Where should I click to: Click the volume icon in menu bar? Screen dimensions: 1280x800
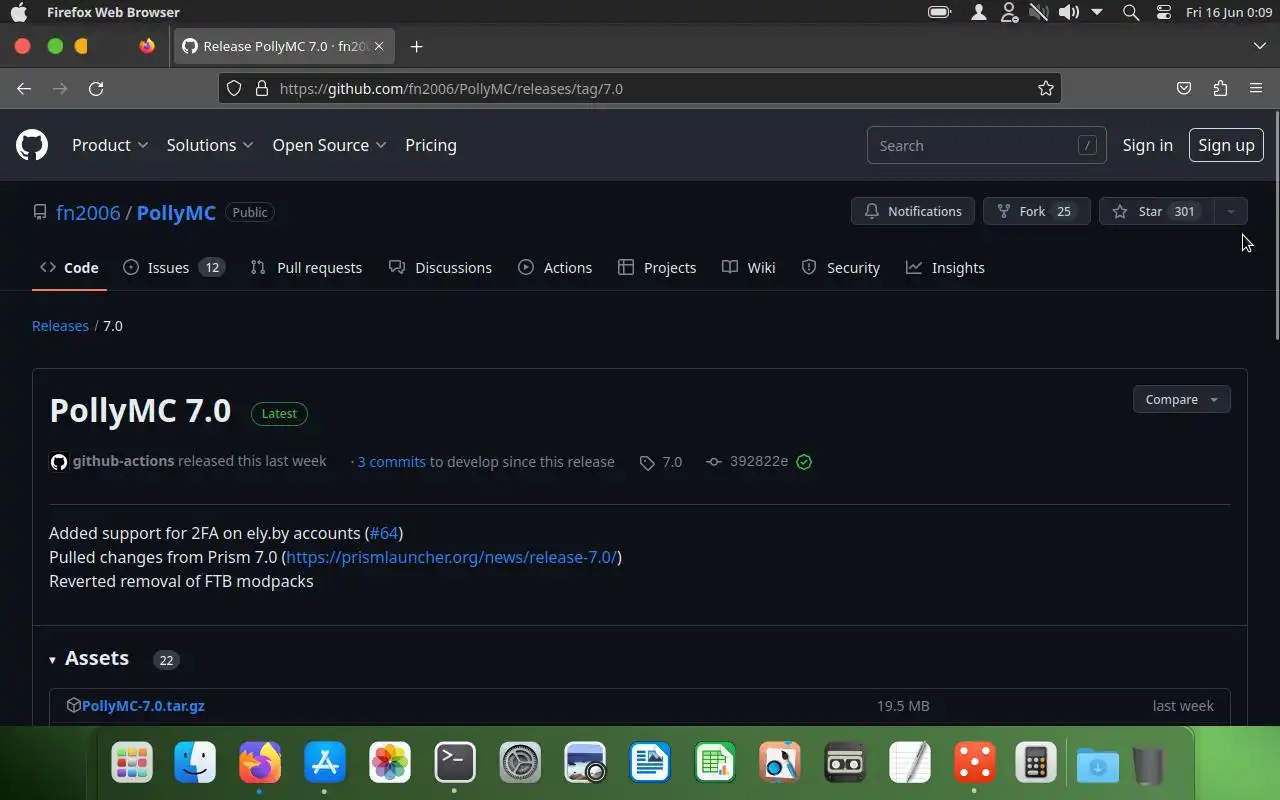click(x=1069, y=12)
